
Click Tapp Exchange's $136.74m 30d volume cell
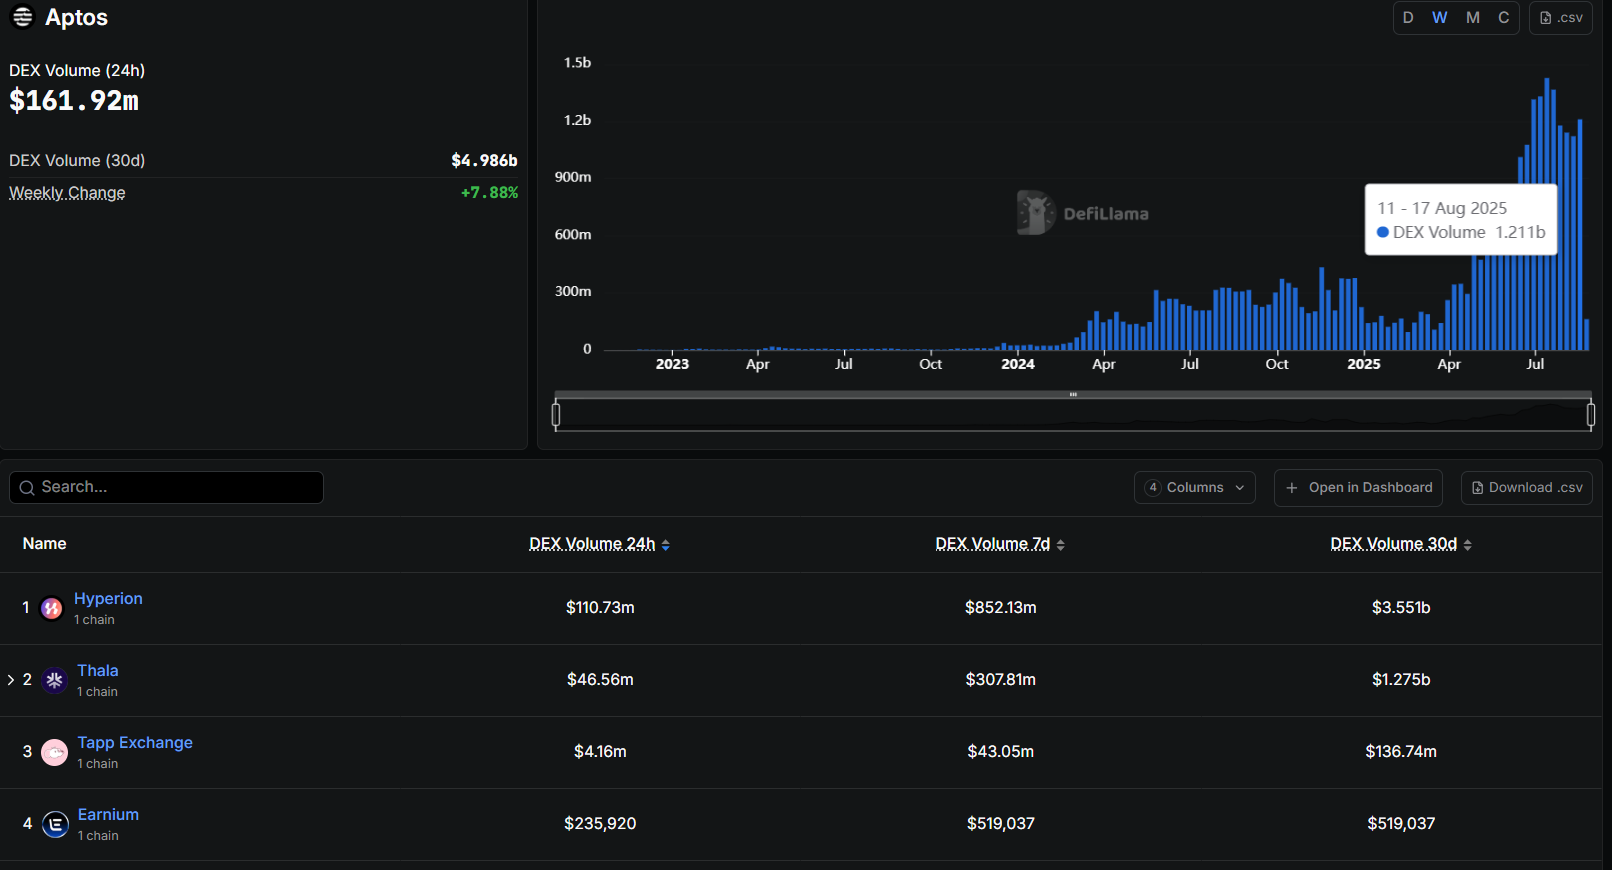[1401, 752]
